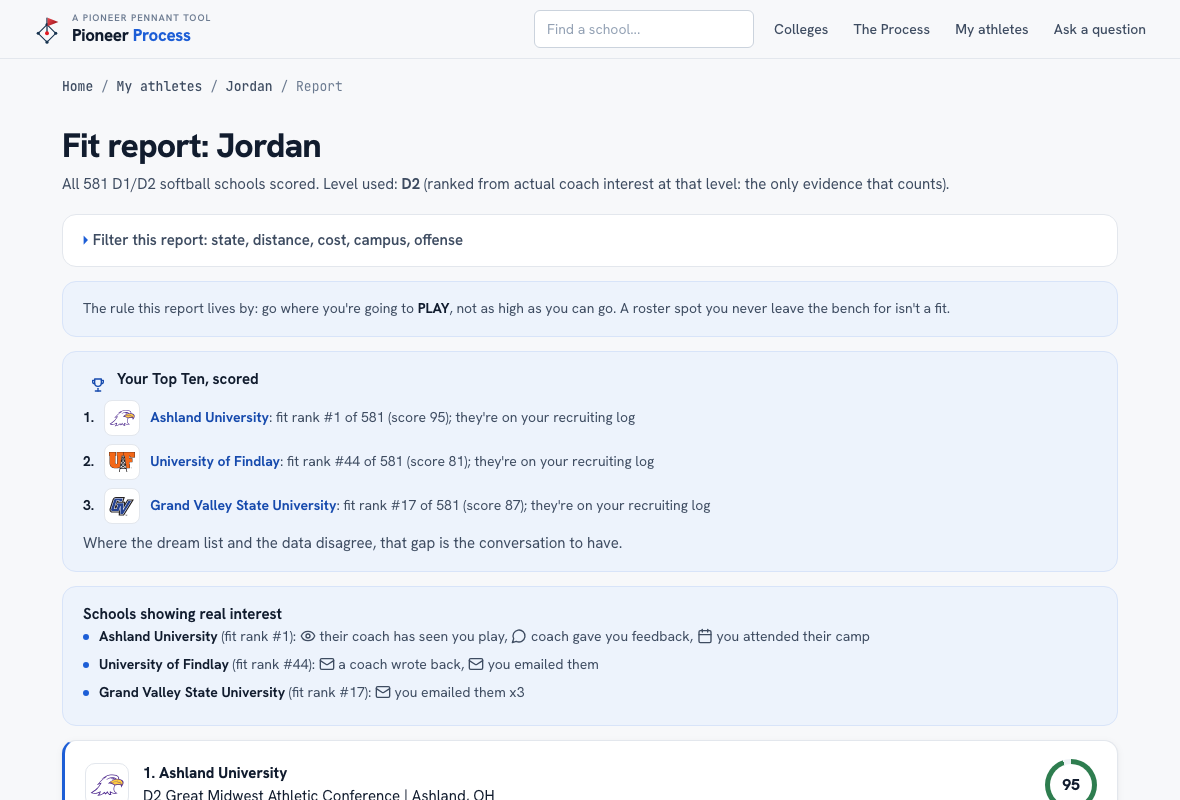Image resolution: width=1180 pixels, height=800 pixels.
Task: Click envelope icon before 'you emailed them' for Findlay
Action: [x=476, y=665]
